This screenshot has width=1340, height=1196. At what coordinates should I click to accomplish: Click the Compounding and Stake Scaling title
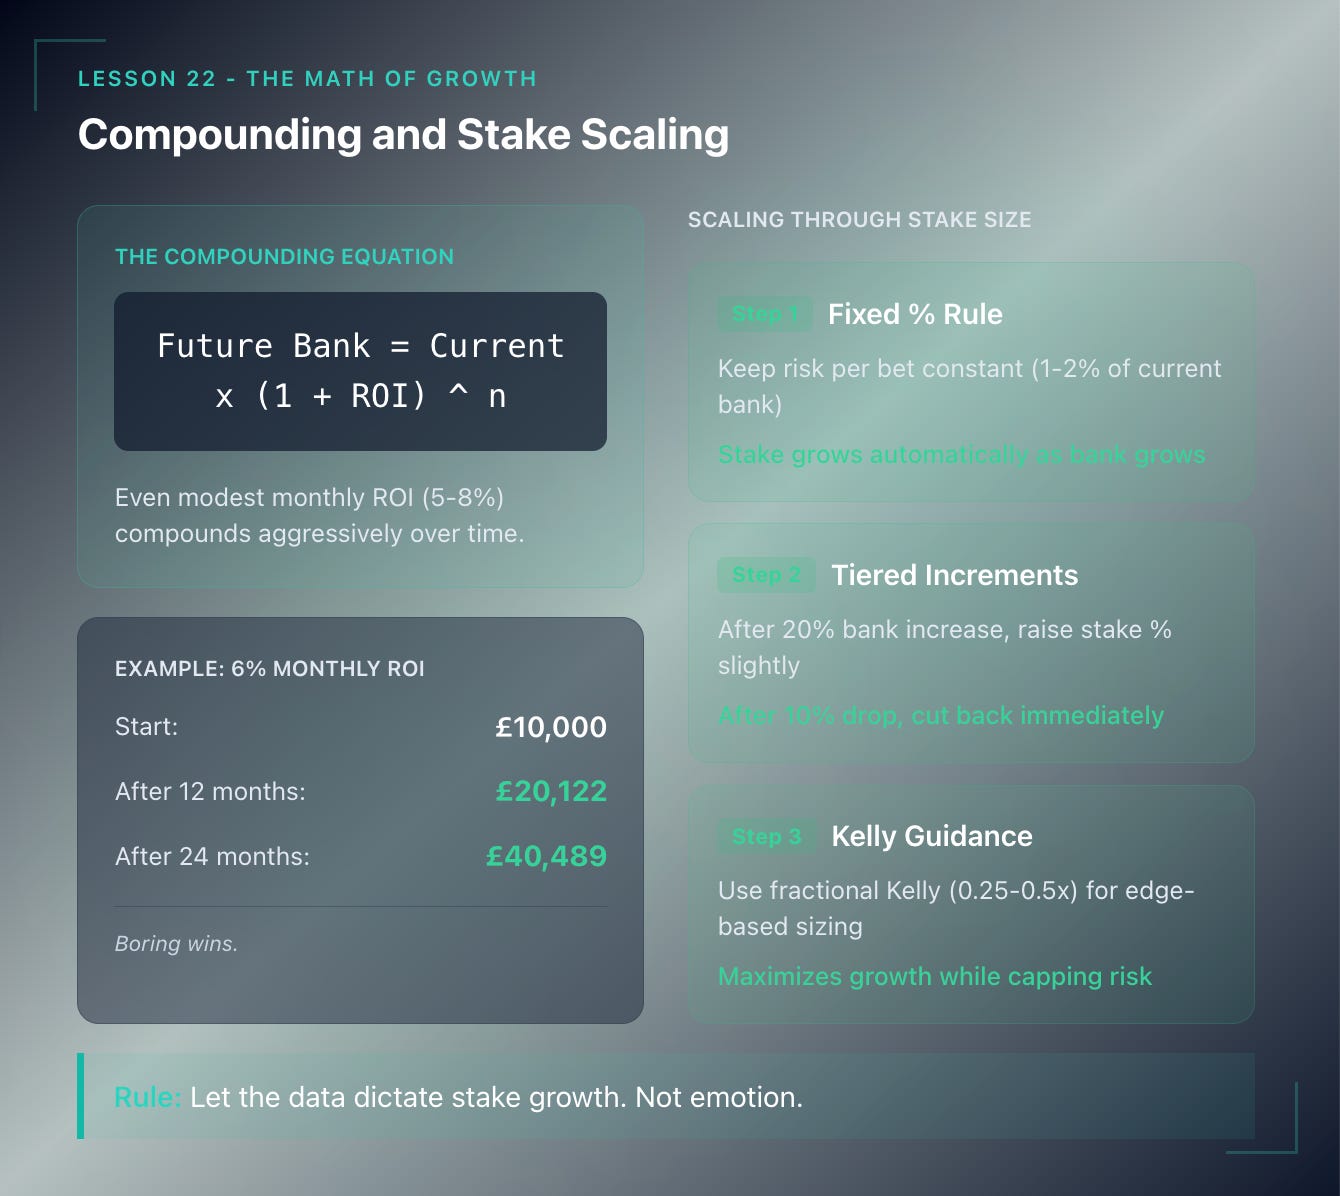(x=404, y=134)
